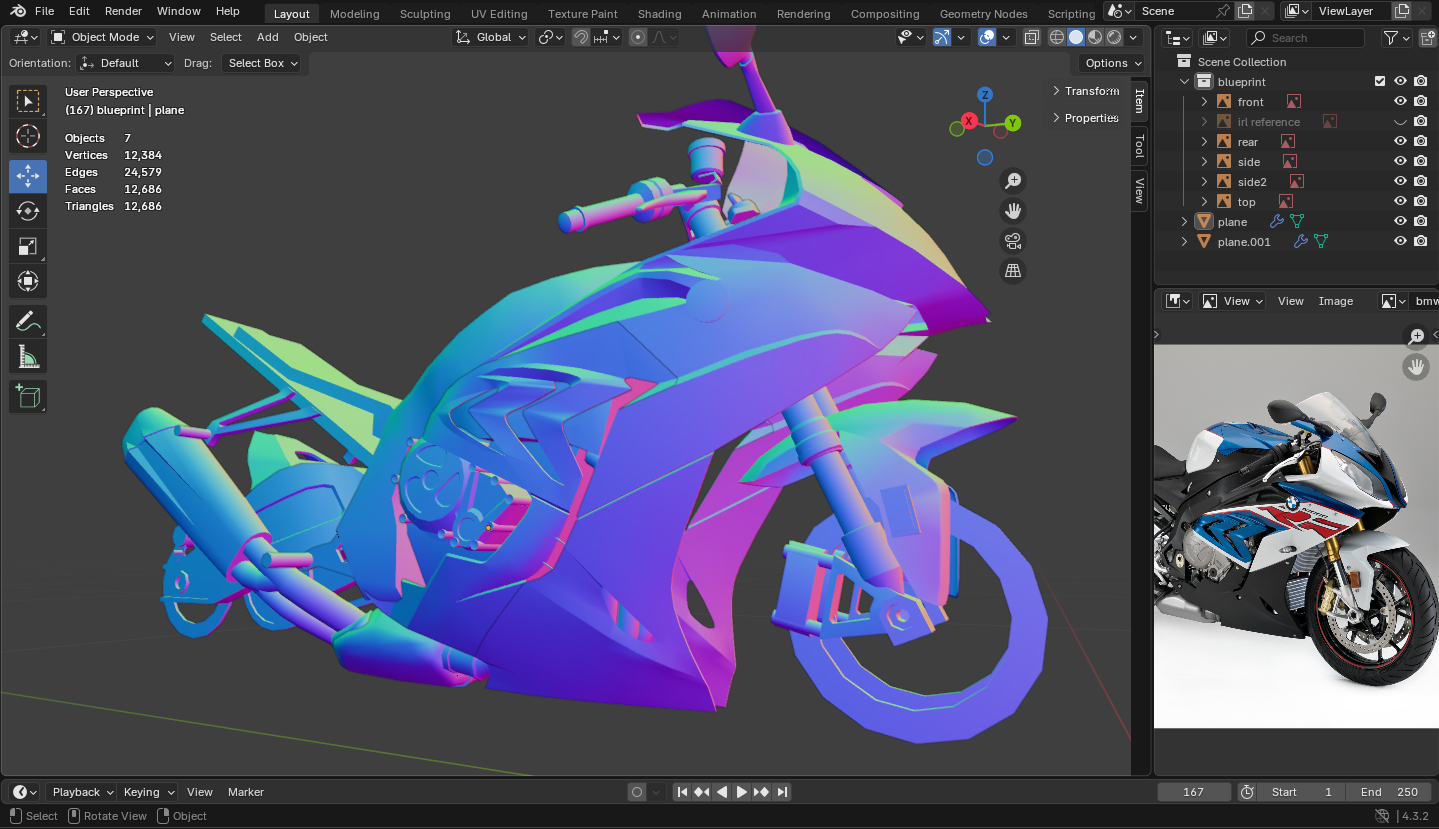Select the Annotate tool

point(28,322)
